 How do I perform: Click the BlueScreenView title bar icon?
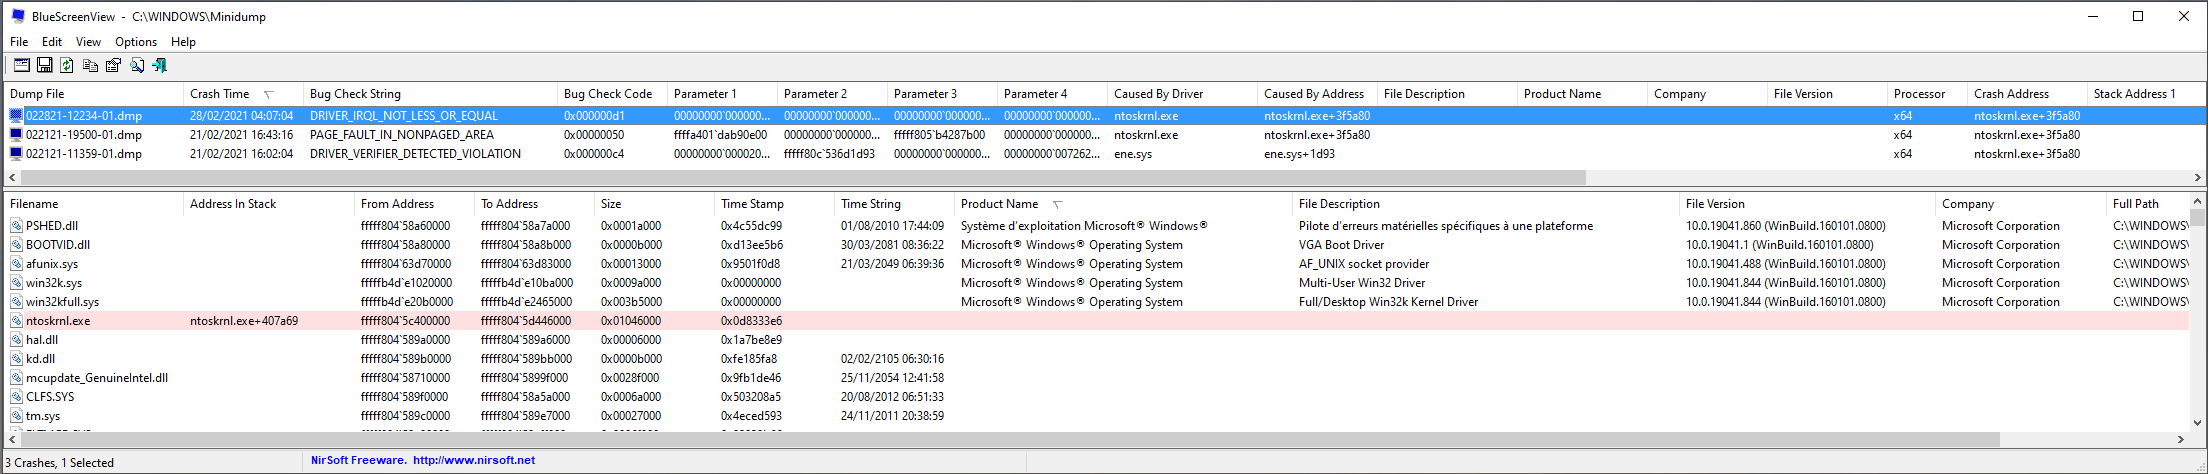click(17, 16)
